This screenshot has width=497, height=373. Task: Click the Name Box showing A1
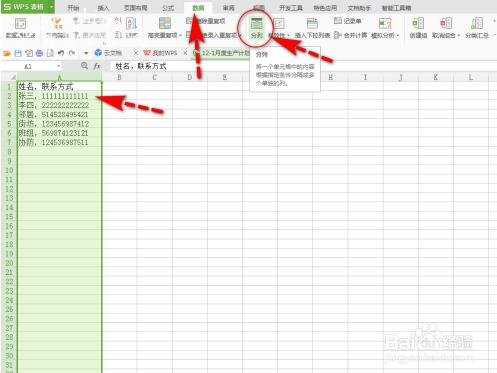click(28, 66)
